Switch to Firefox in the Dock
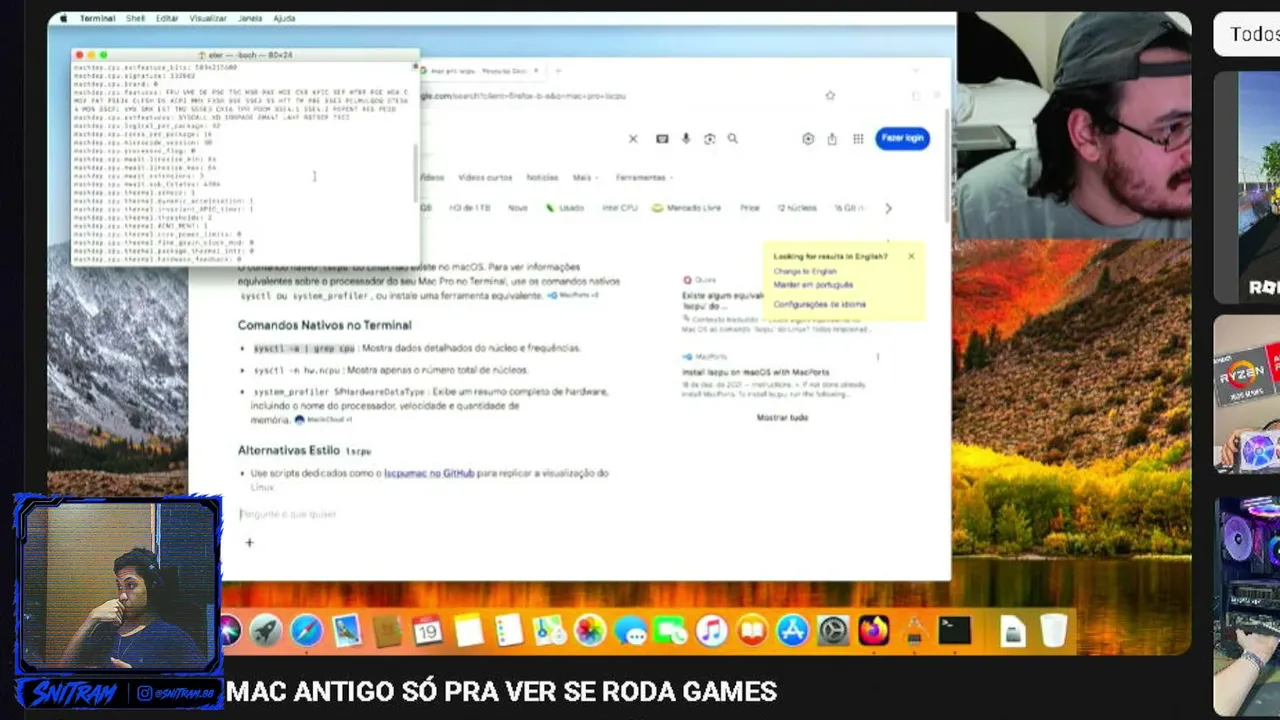The width and height of the screenshot is (1280, 720). tap(873, 631)
